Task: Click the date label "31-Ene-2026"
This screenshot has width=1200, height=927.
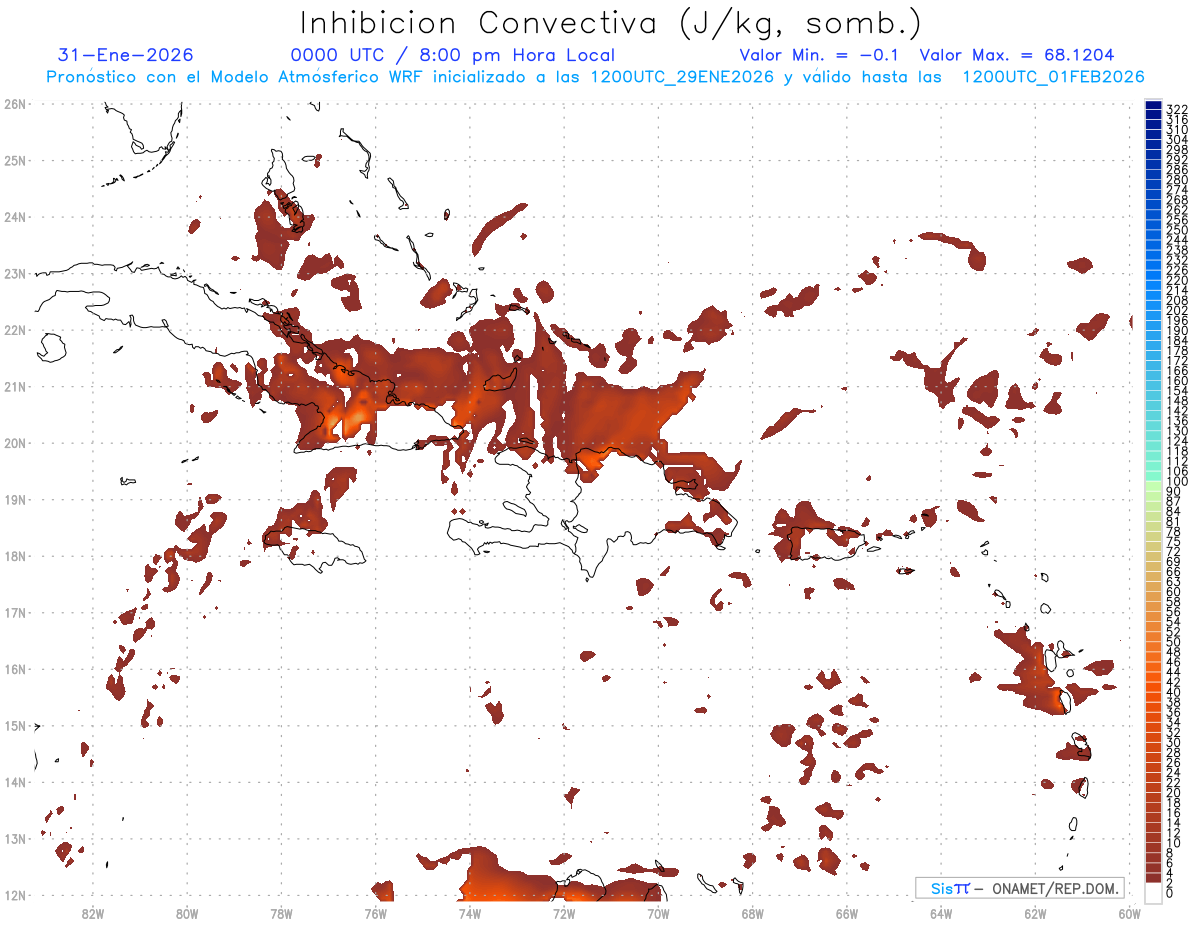Action: pos(126,55)
